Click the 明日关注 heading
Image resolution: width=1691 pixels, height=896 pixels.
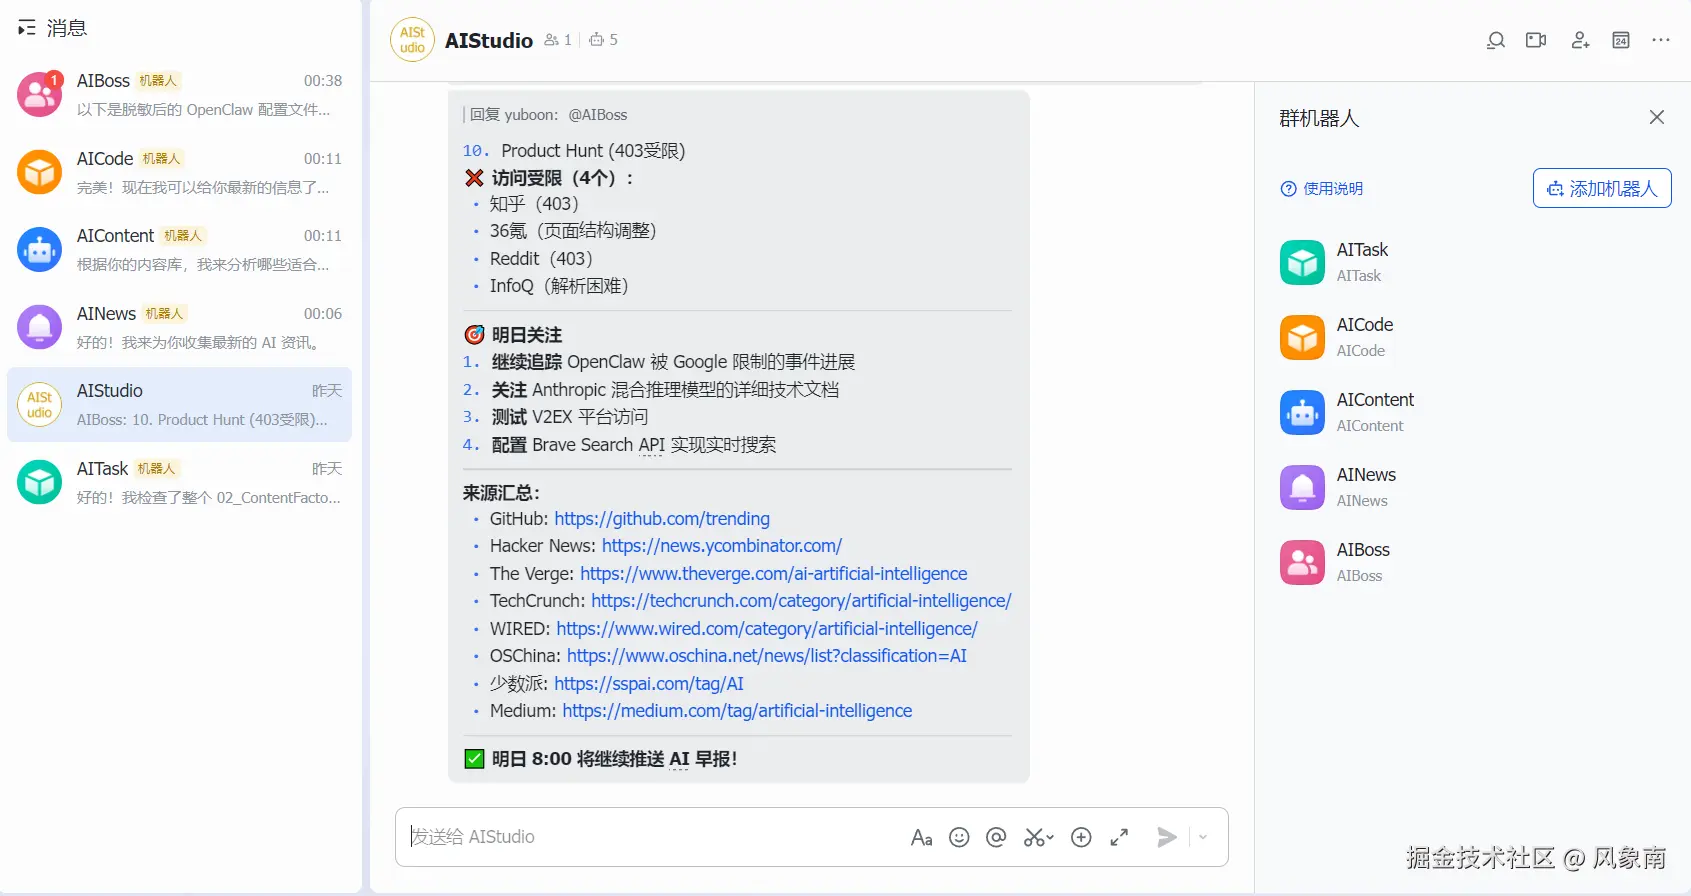click(526, 335)
